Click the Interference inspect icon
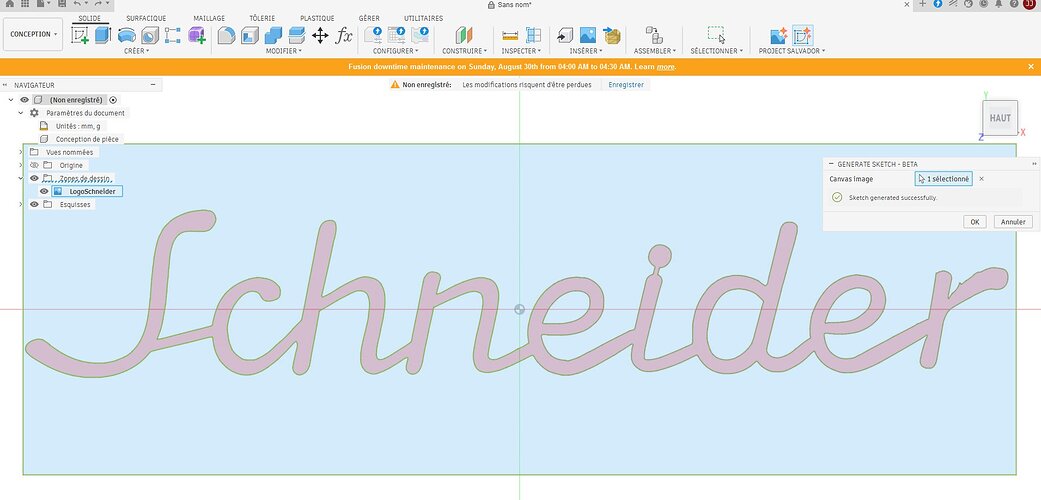Image resolution: width=1041 pixels, height=500 pixels. pyautogui.click(x=533, y=35)
